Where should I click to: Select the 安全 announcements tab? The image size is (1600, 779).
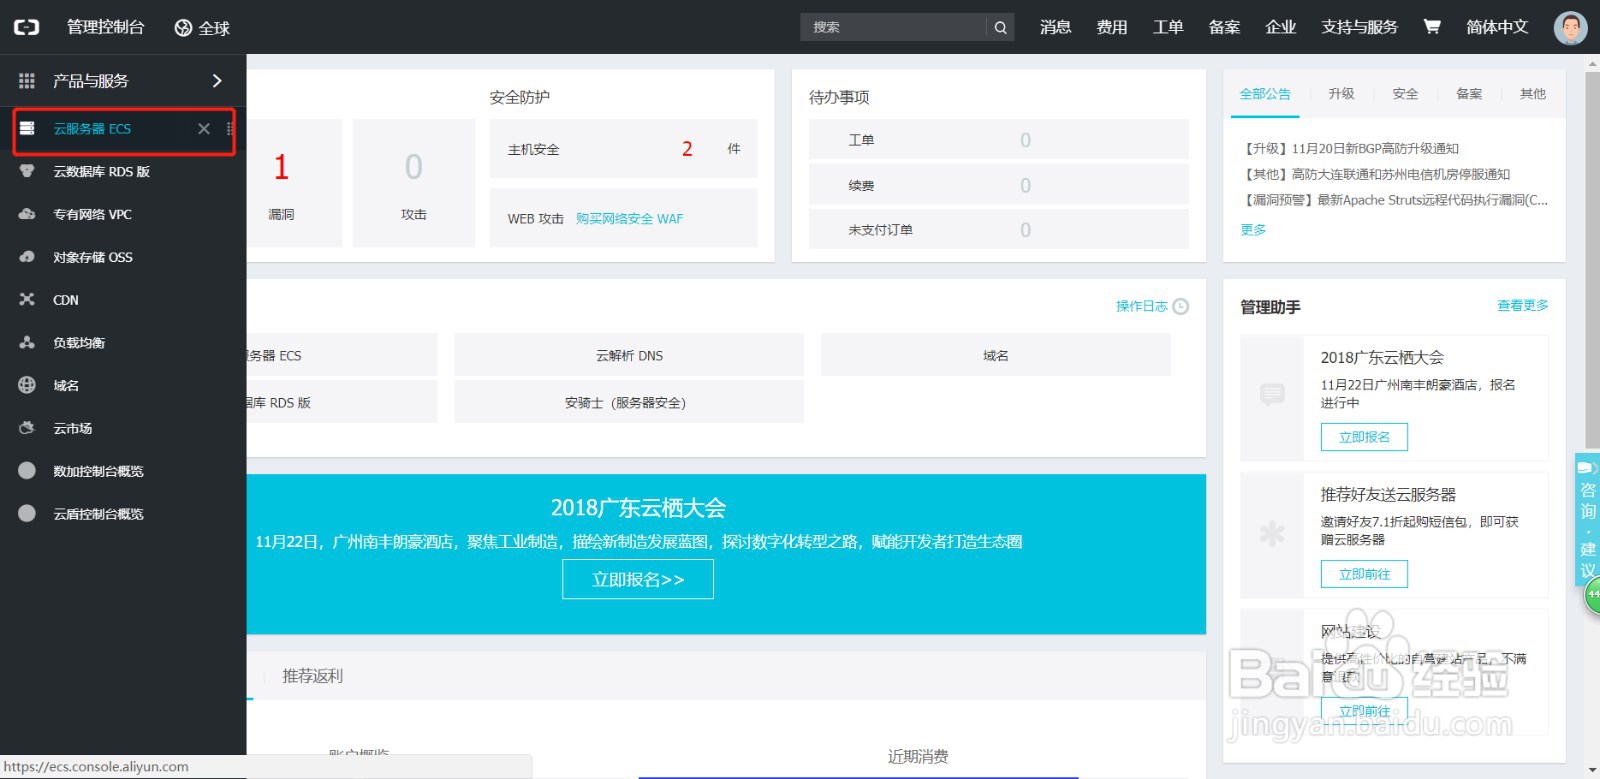pos(1405,94)
